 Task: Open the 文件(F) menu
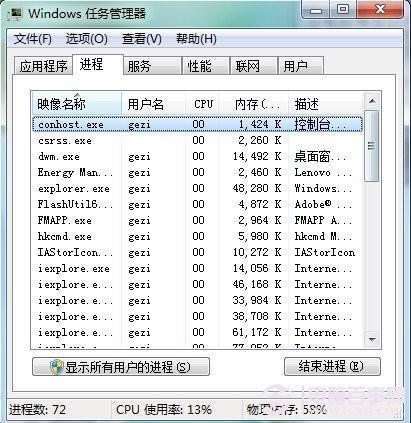point(33,39)
